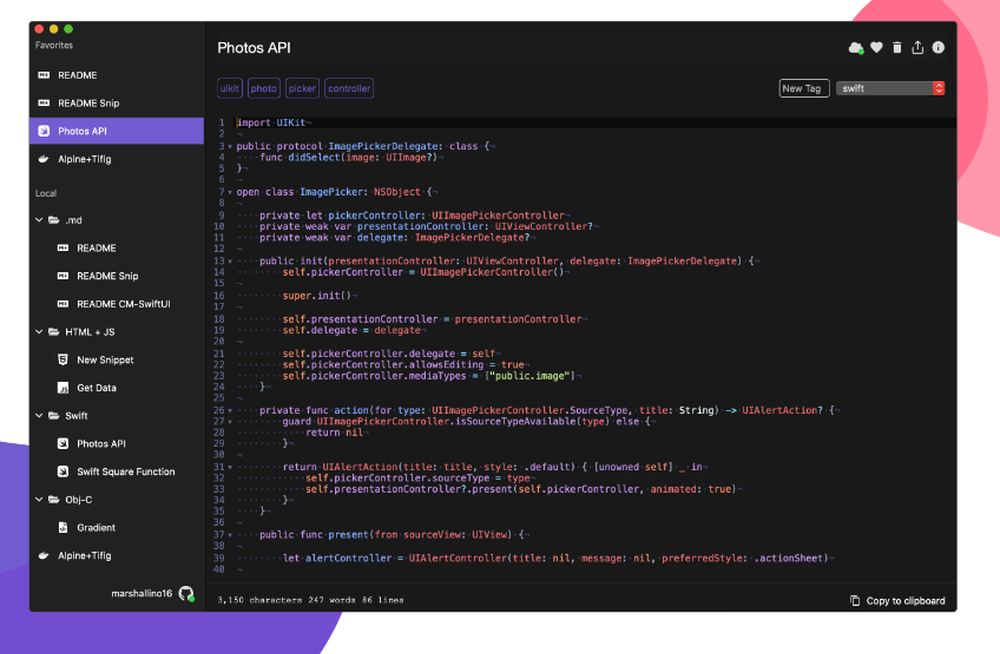This screenshot has width=1000, height=654.
Task: Click marshallino16 account name
Action: point(142,594)
